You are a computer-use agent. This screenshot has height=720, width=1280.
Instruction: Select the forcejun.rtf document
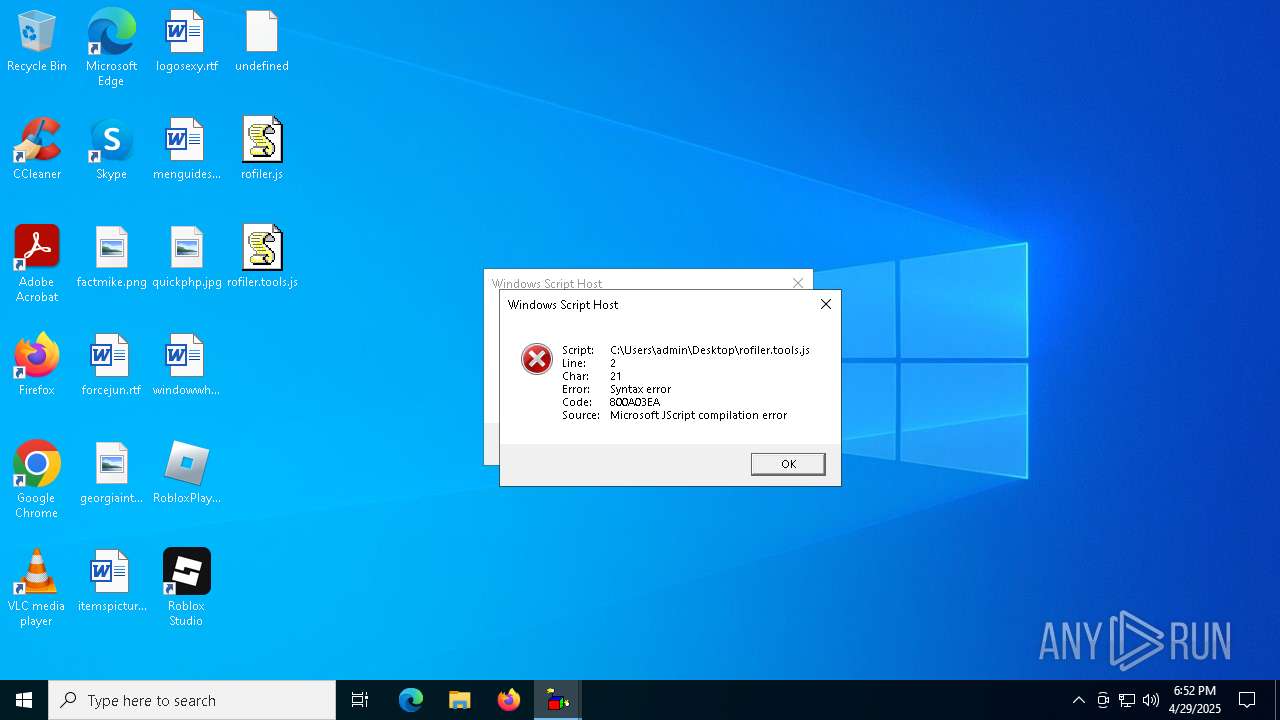pos(111,366)
